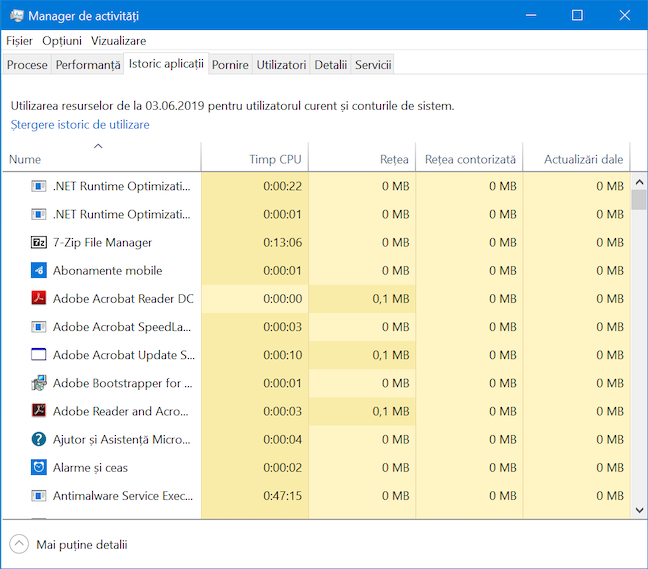Select the 7-Zip File Manager row name
Screen dimensions: 648x569
pos(102,243)
